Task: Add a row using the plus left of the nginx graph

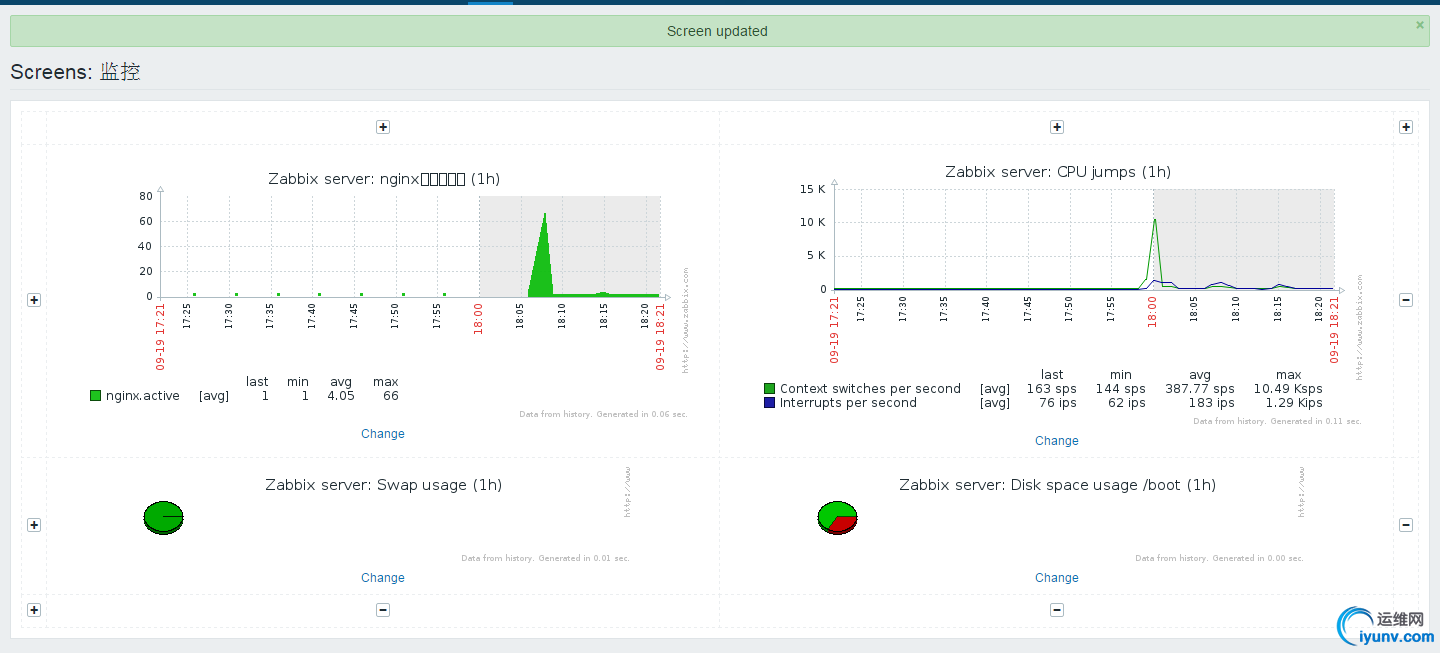Action: coord(34,300)
